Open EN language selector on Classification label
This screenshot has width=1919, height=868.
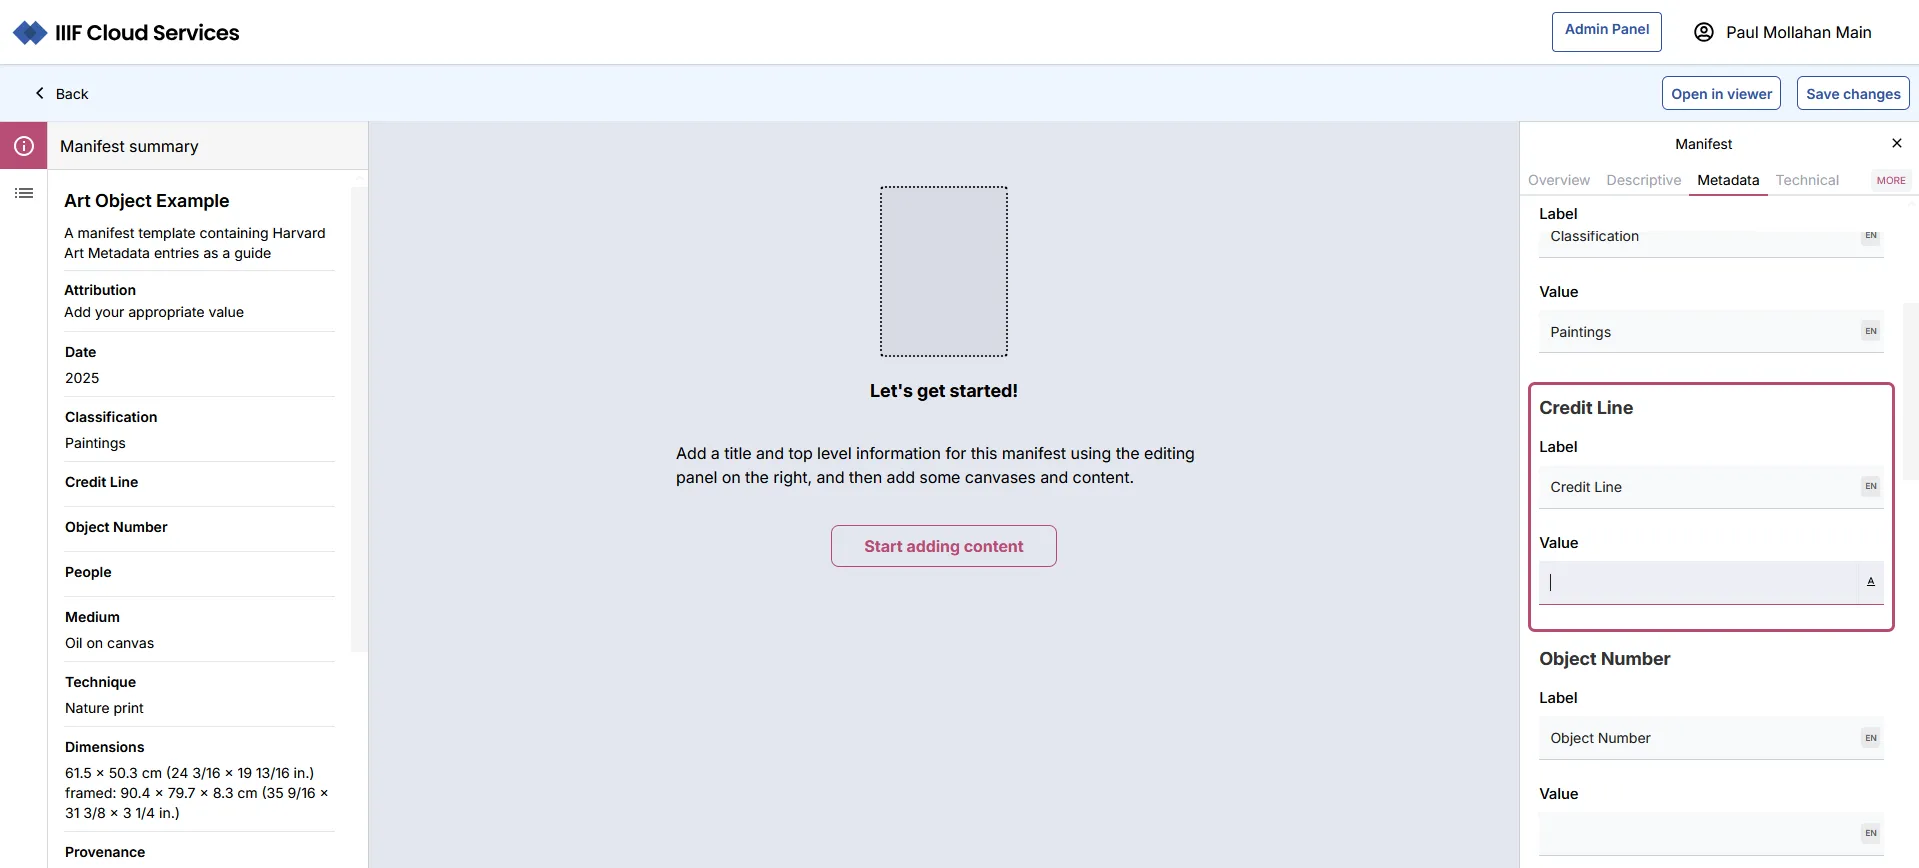(x=1870, y=236)
